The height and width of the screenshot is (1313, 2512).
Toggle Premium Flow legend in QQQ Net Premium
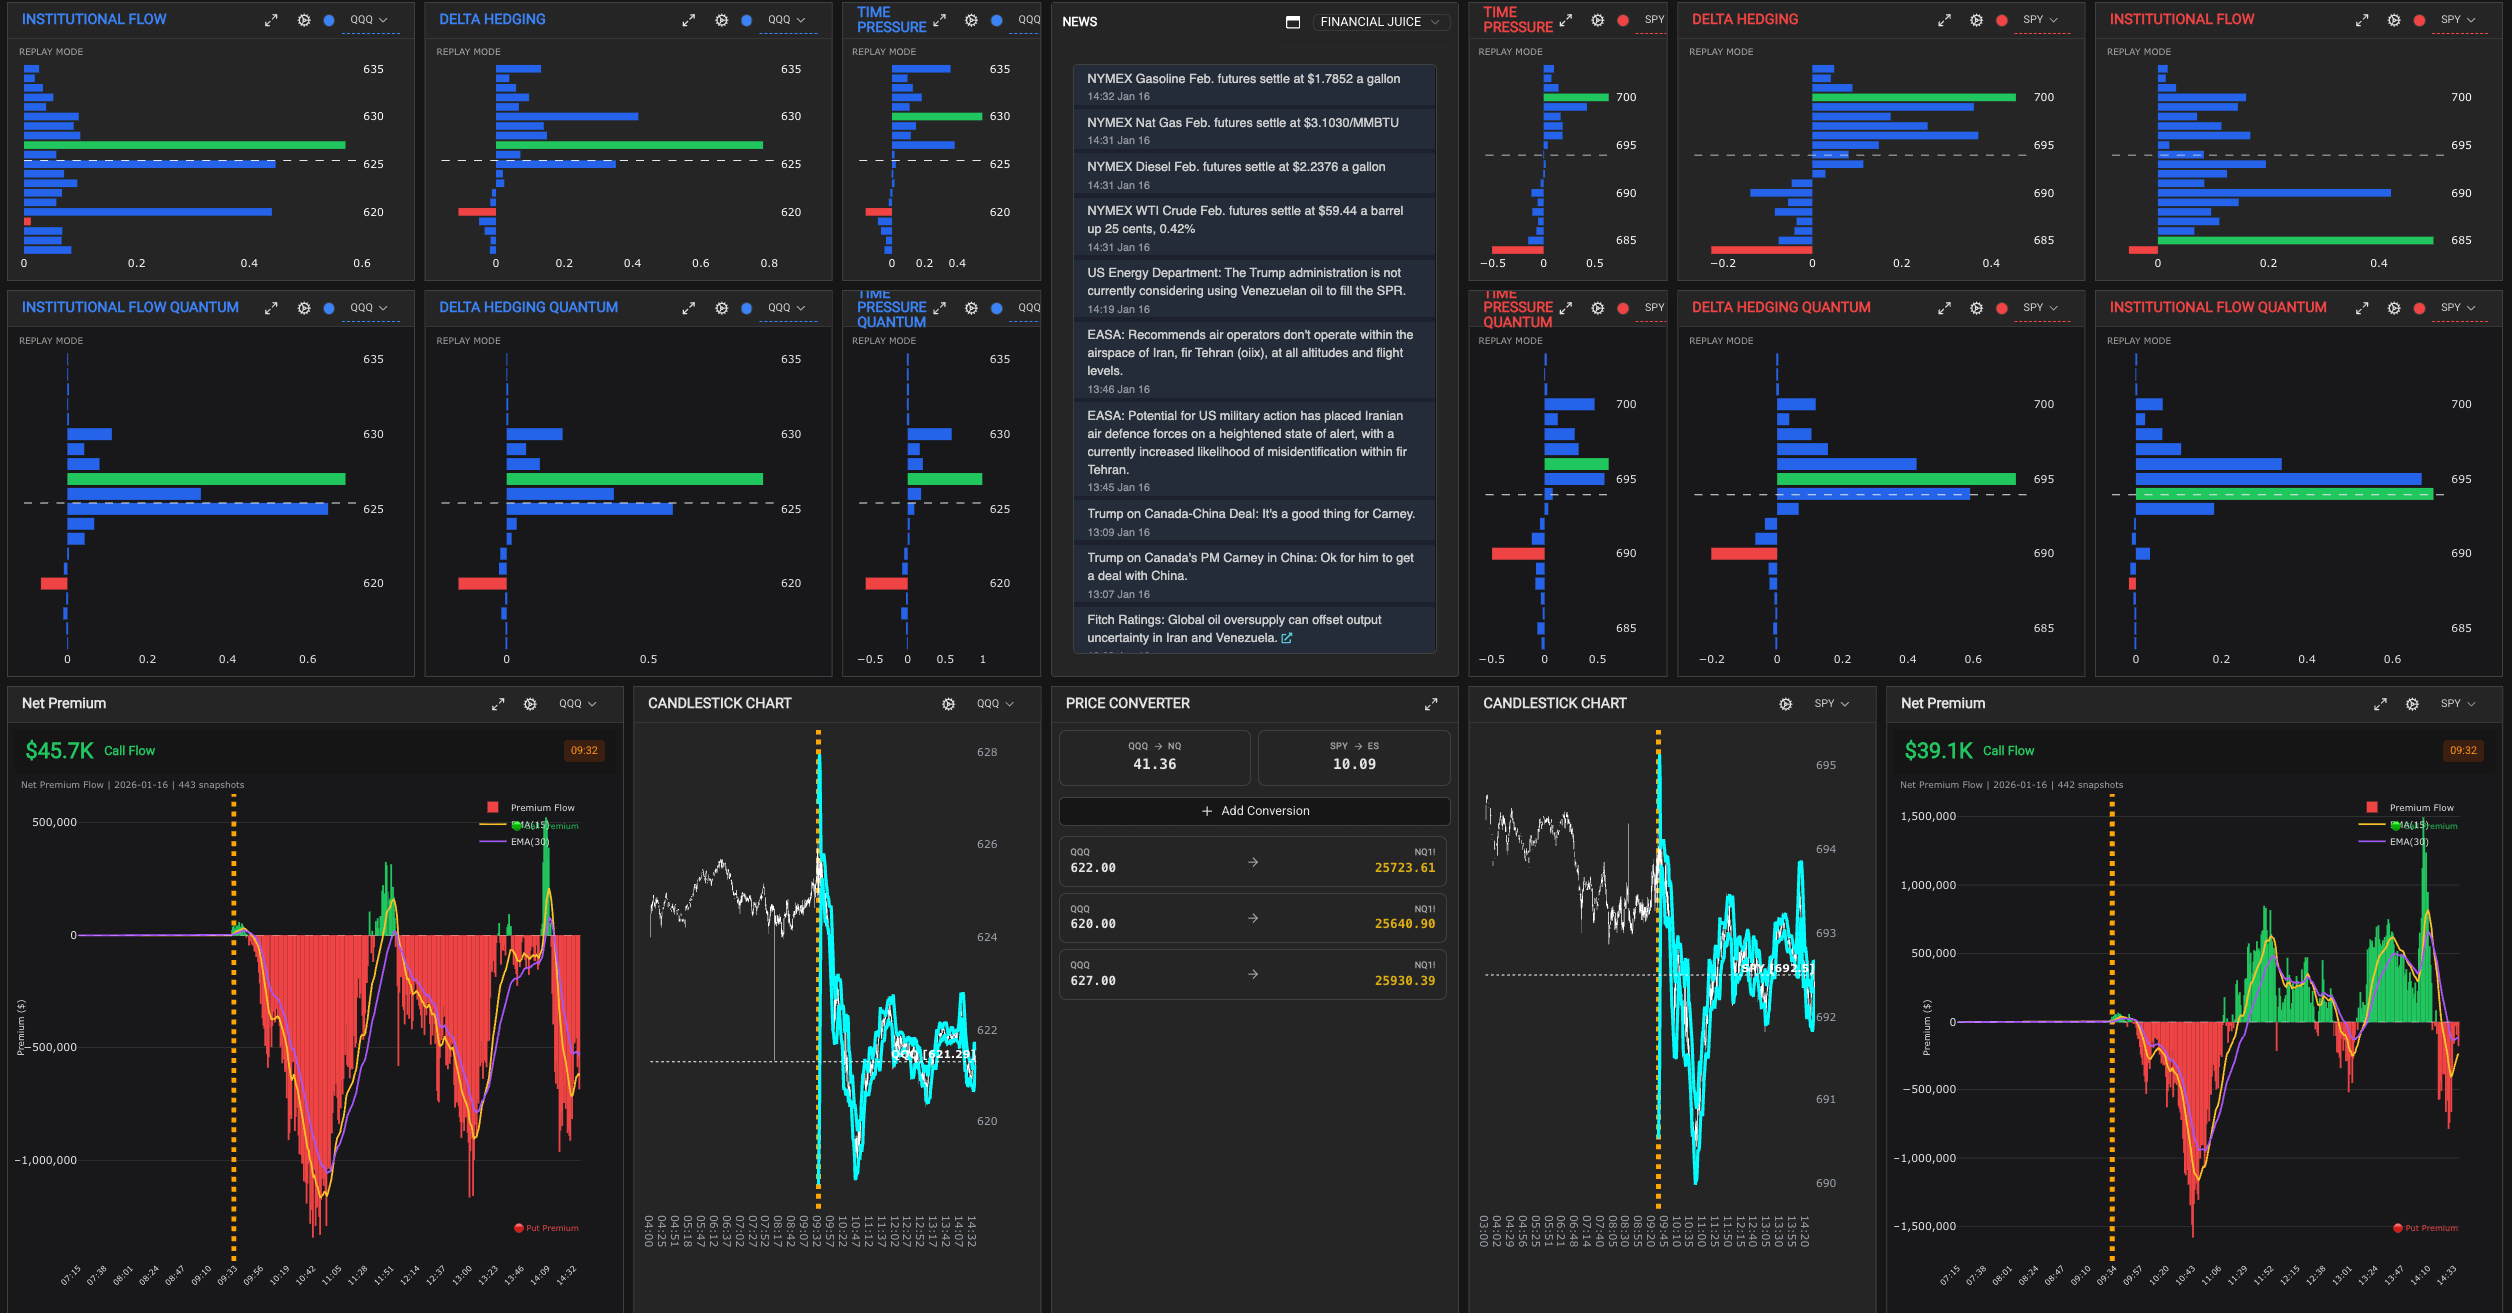tap(531, 808)
